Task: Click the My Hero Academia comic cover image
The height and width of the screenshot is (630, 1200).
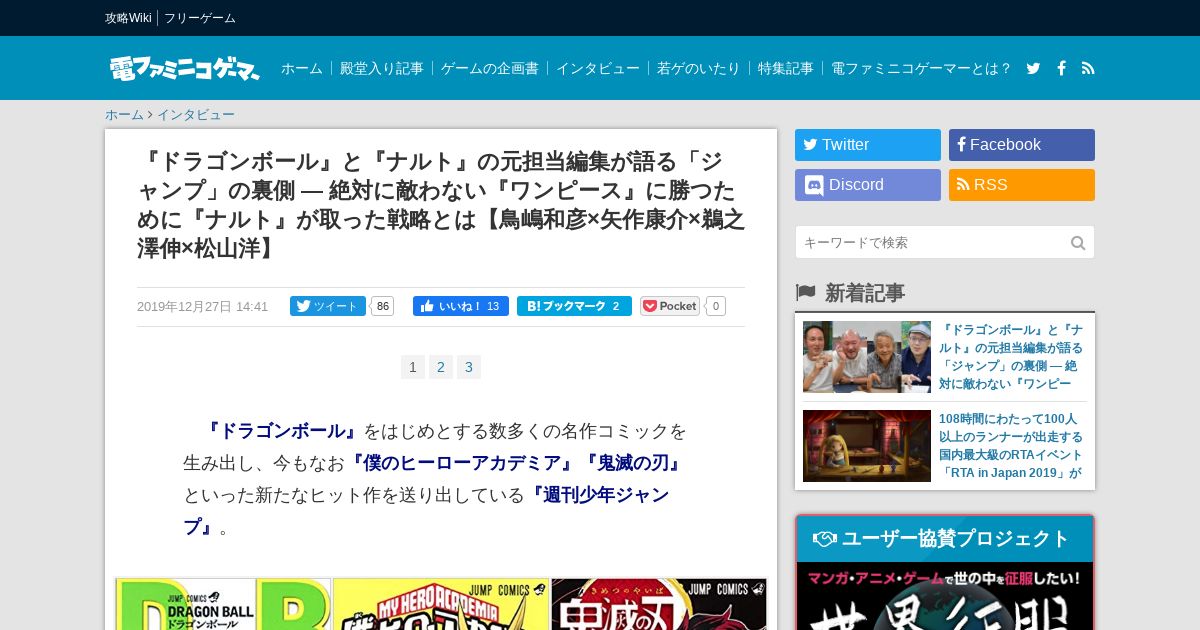Action: [x=441, y=604]
